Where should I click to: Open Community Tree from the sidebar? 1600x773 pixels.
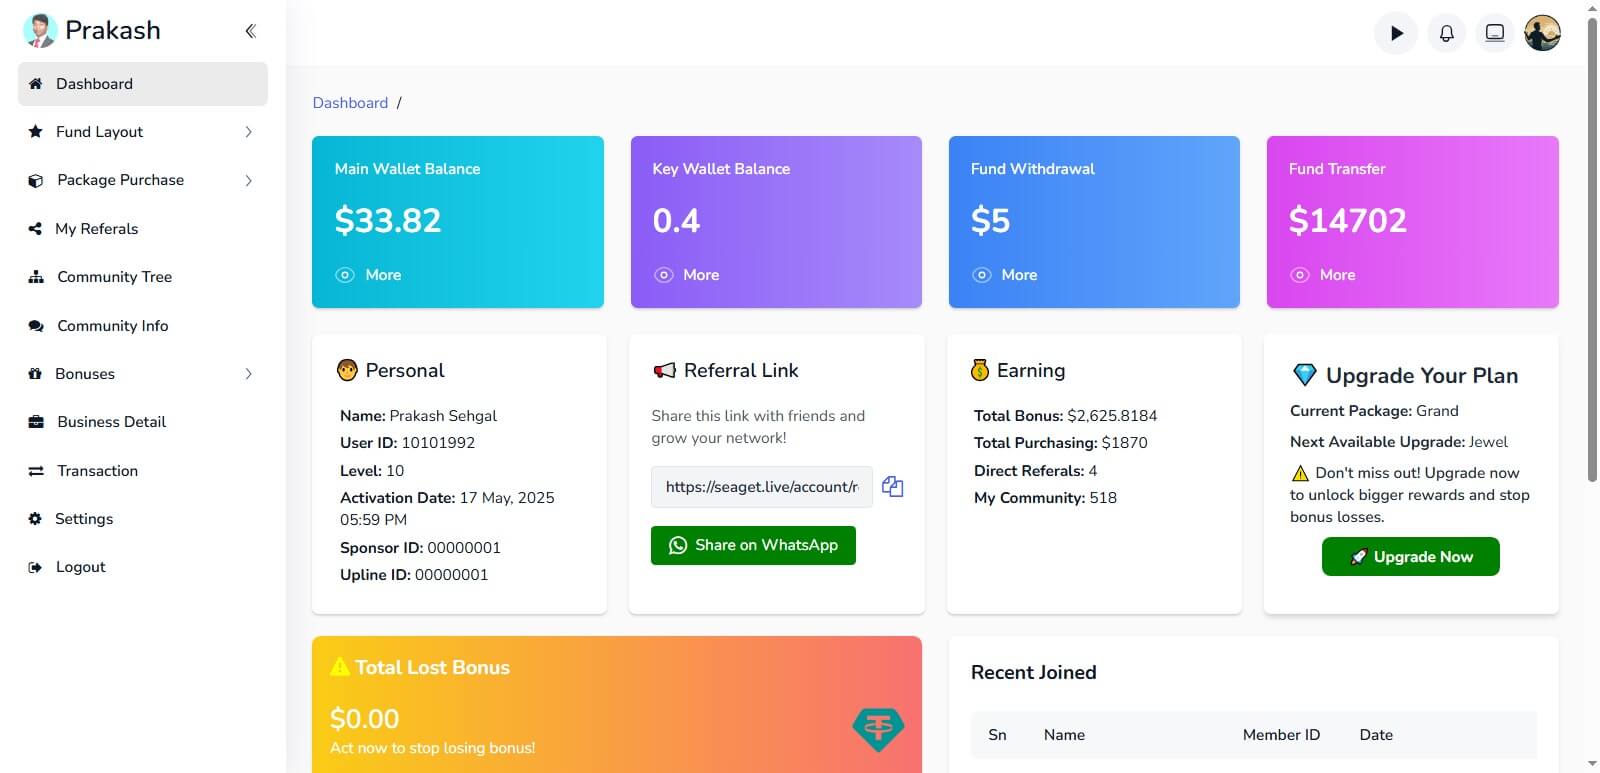click(x=114, y=277)
